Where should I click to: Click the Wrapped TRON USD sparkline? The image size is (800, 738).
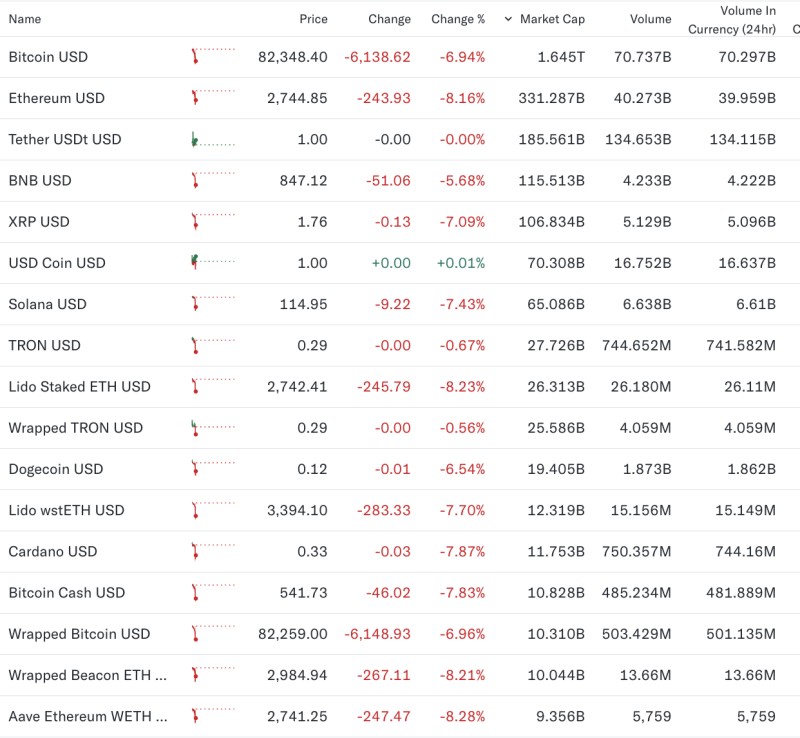pyautogui.click(x=210, y=428)
